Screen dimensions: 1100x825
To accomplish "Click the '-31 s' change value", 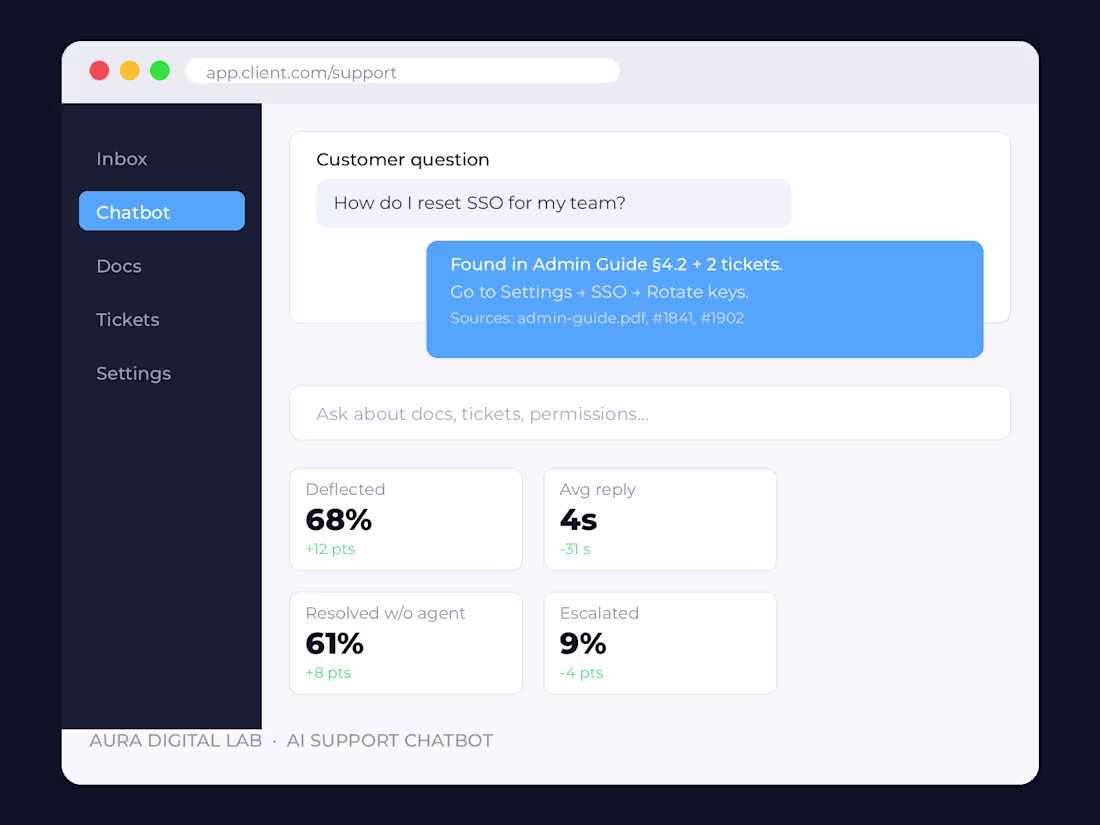I will 575,549.
